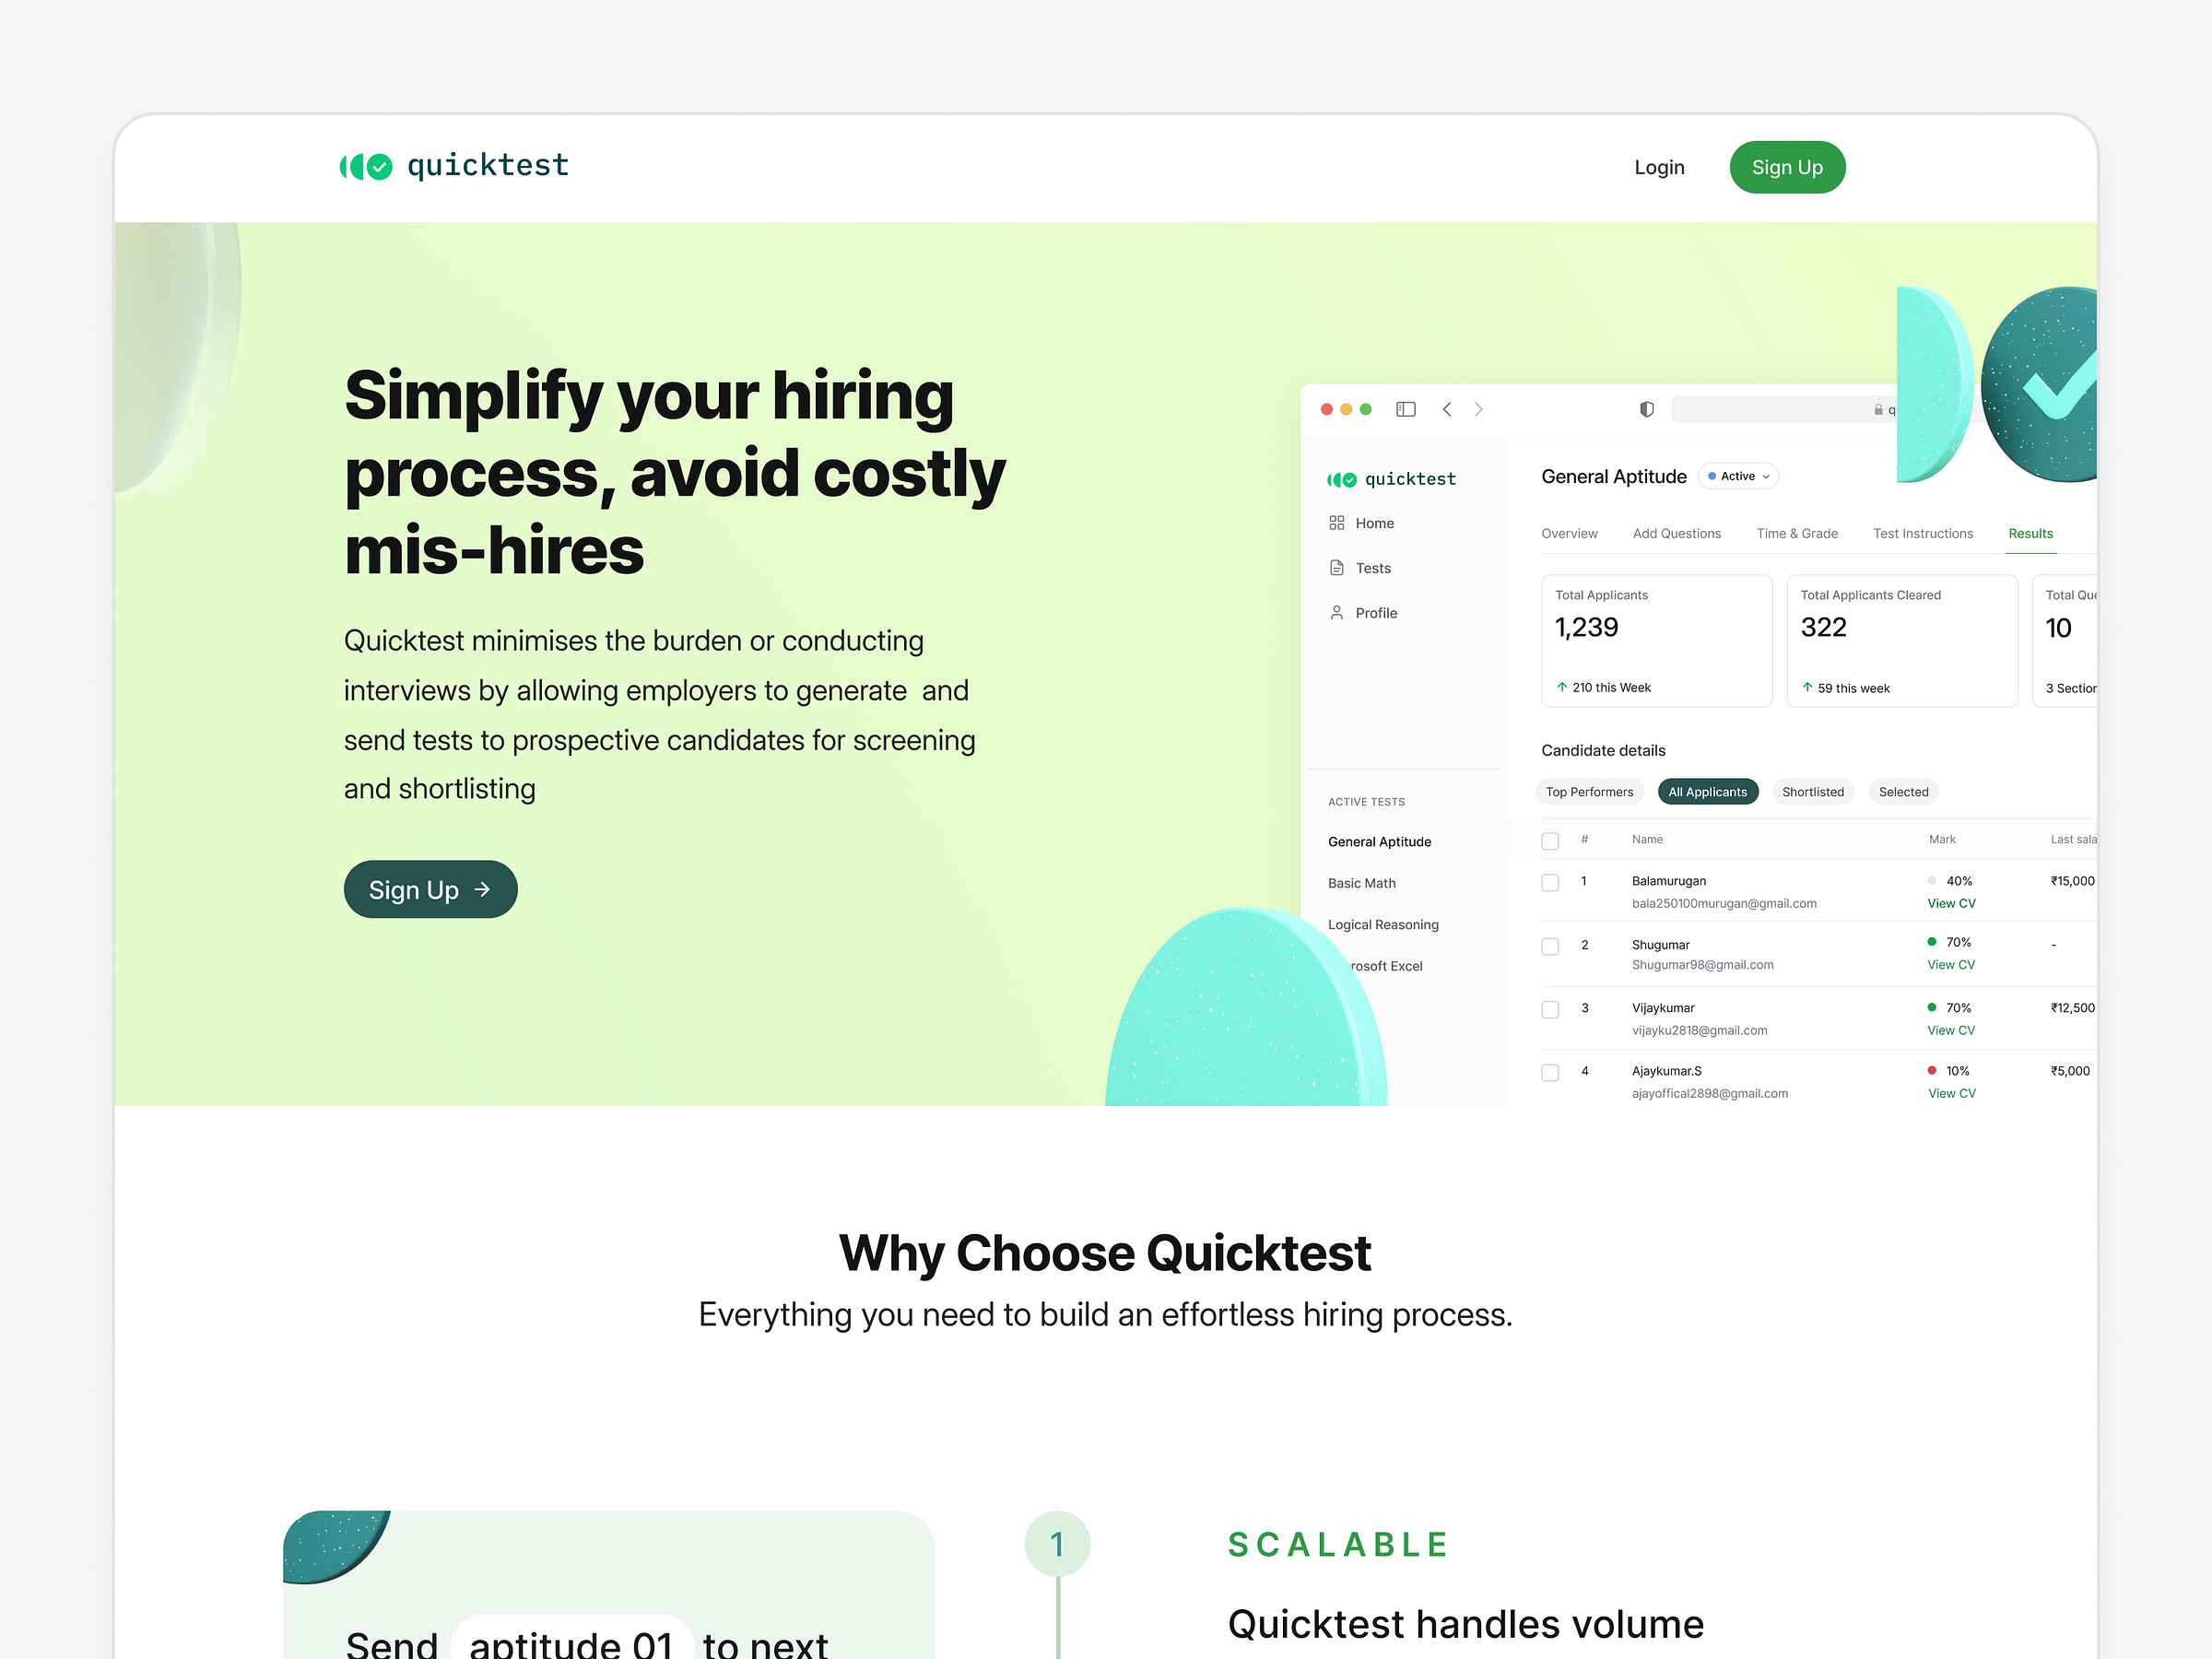2212x1659 pixels.
Task: Expand the Active status dropdown on General Aptitude
Action: point(1742,479)
